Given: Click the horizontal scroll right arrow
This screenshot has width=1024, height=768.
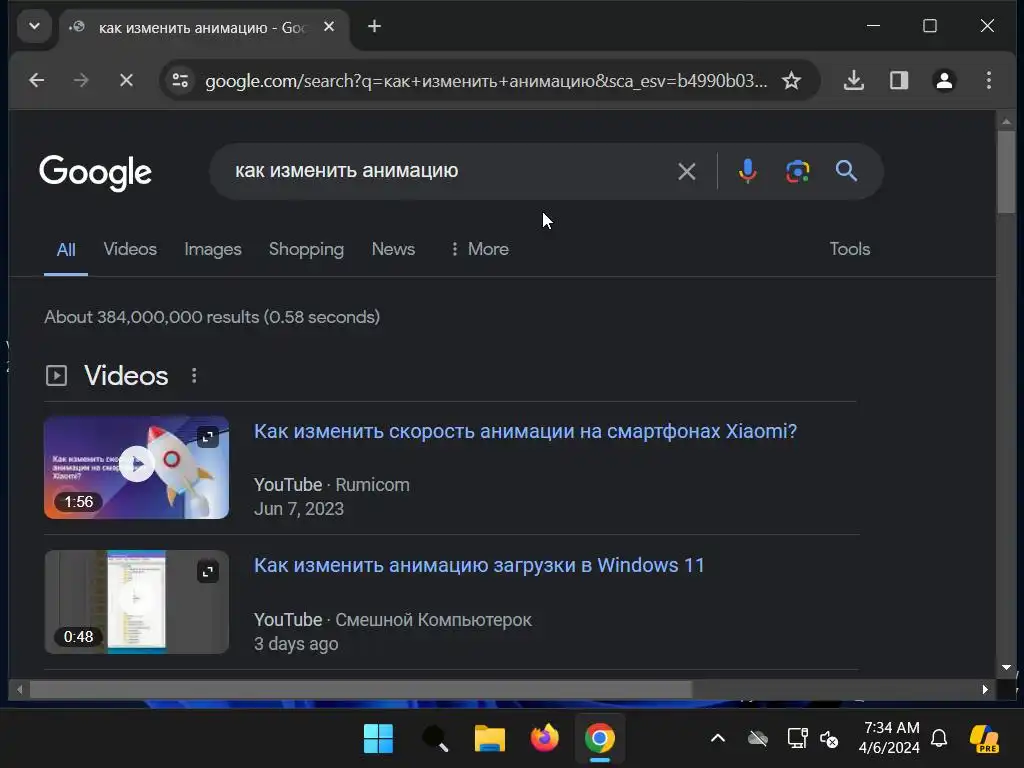Looking at the screenshot, I should coord(985,689).
